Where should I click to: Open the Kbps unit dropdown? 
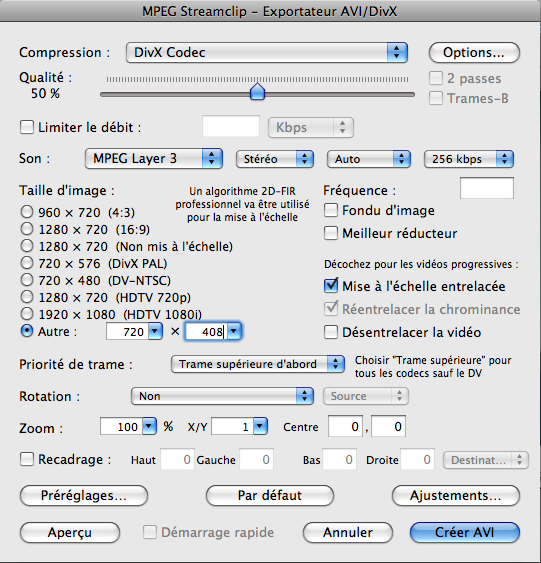point(311,127)
